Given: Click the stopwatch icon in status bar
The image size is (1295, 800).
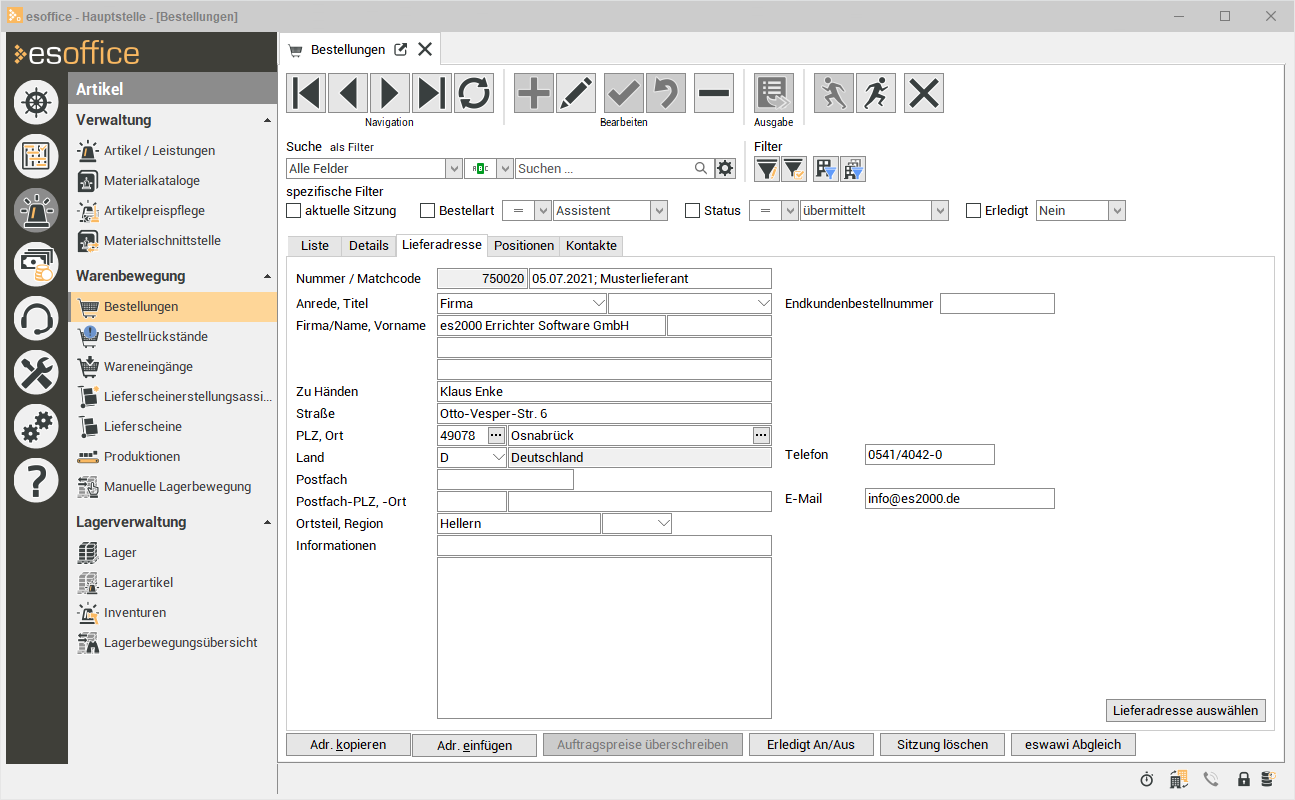Looking at the screenshot, I should (1147, 779).
